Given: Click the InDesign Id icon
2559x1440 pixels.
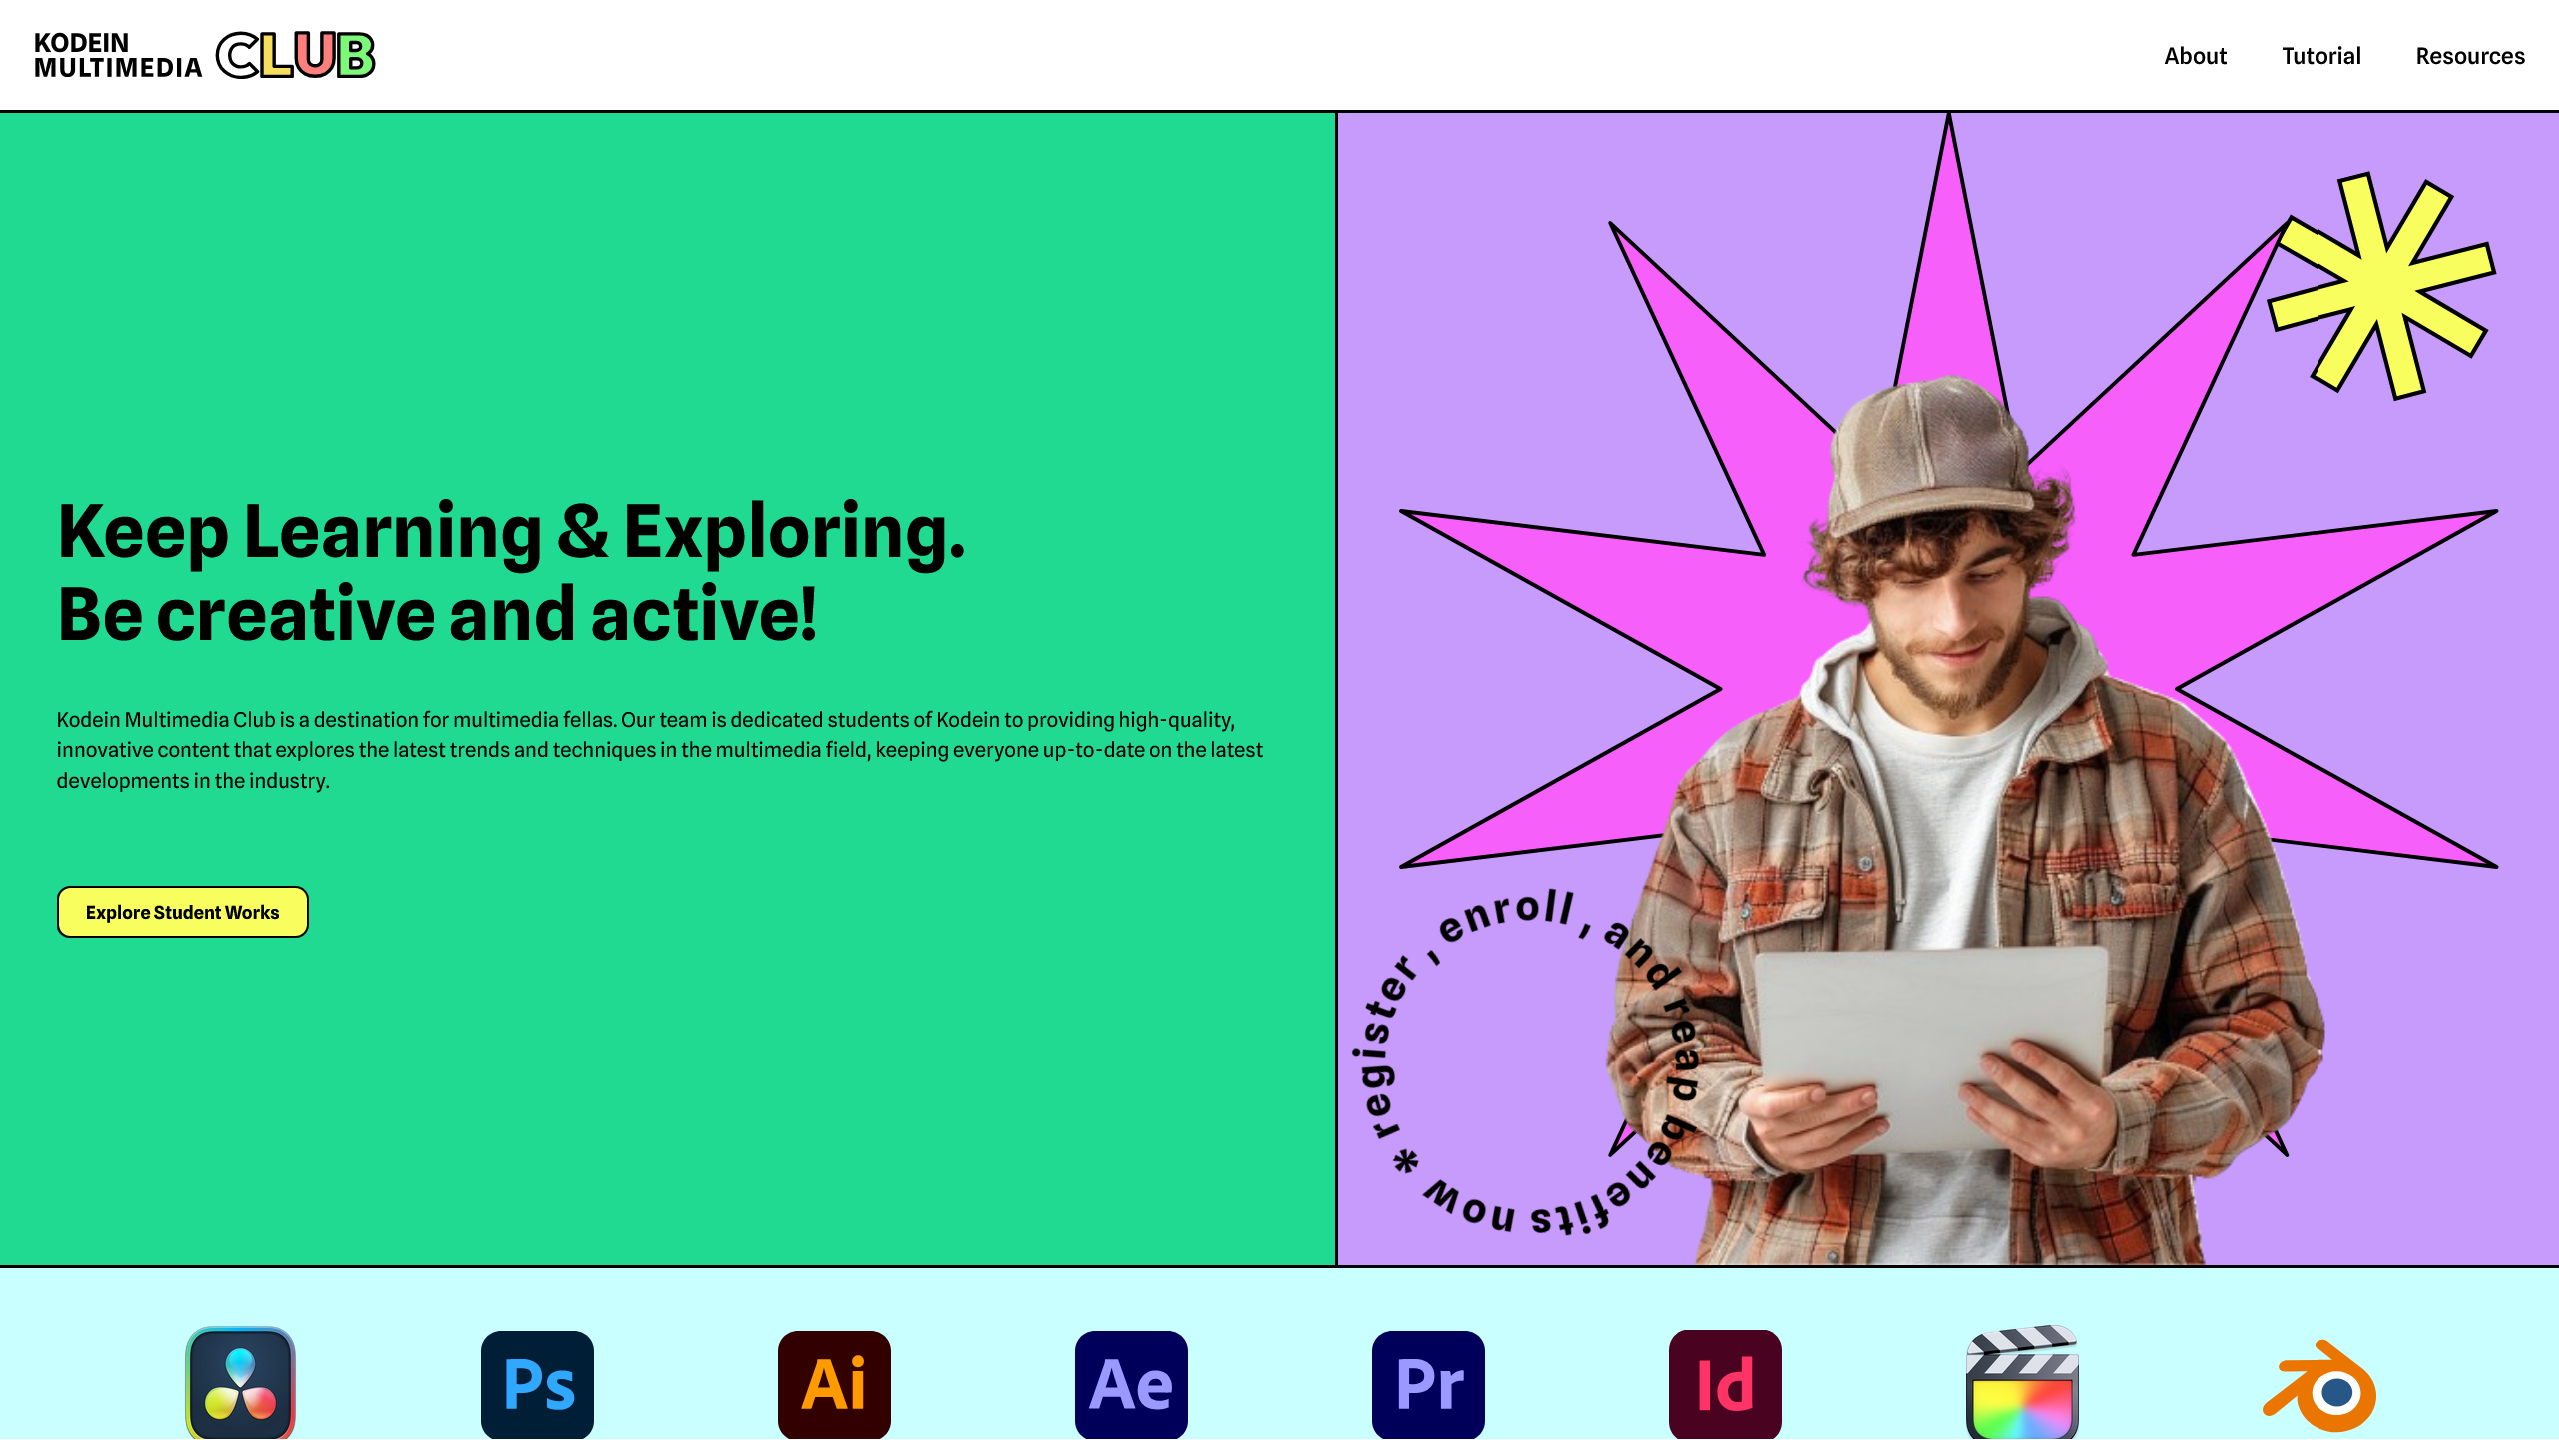Looking at the screenshot, I should tap(1725, 1384).
